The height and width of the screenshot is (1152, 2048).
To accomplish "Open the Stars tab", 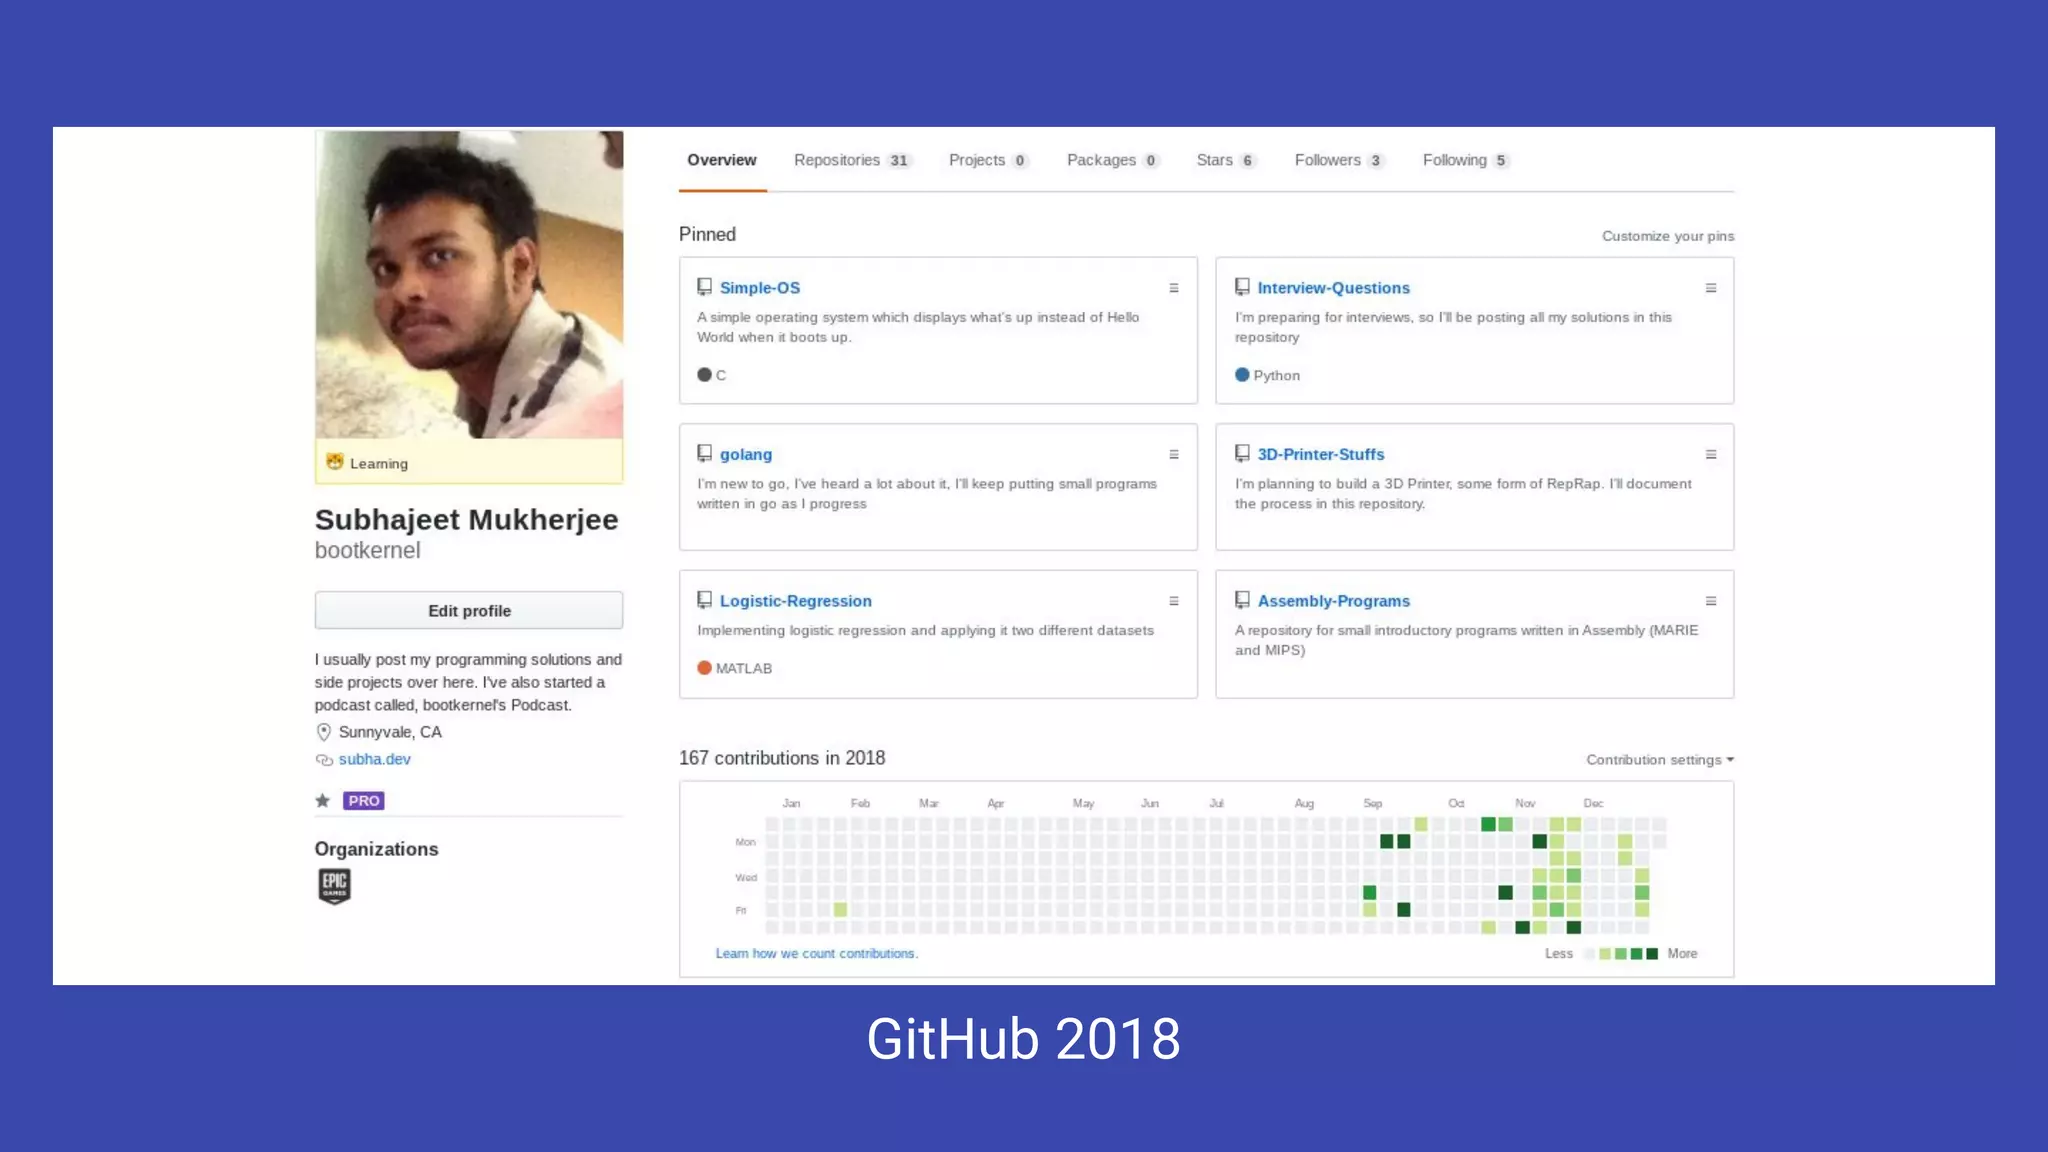I will 1226,160.
